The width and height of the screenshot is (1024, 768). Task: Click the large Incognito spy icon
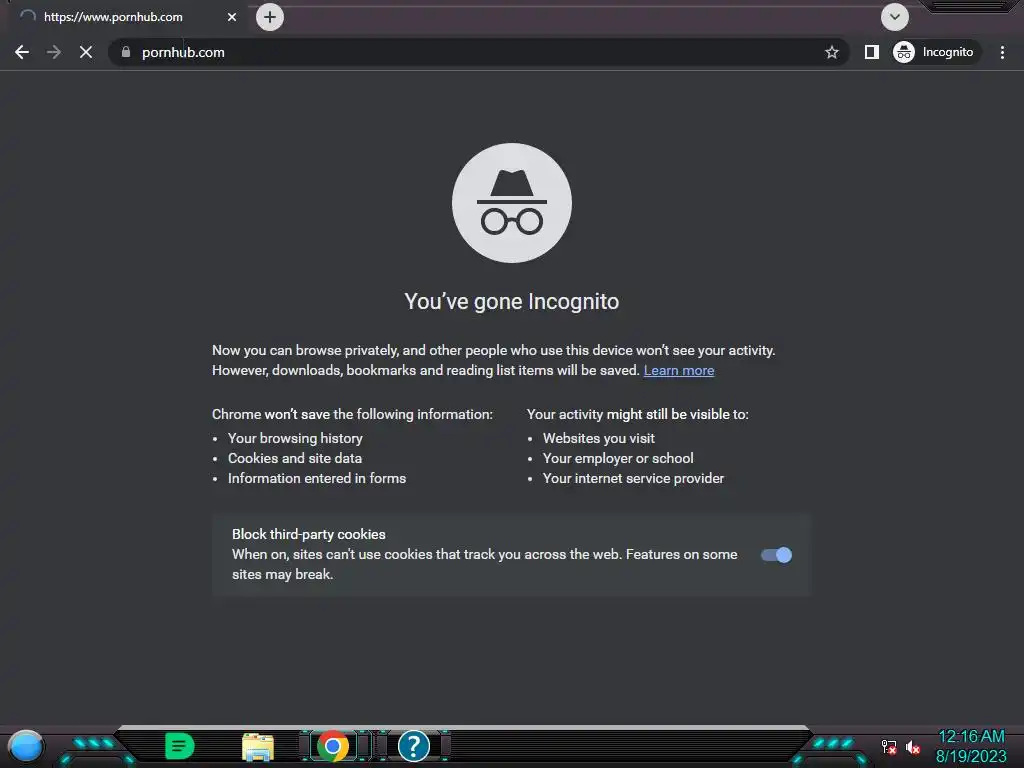512,203
